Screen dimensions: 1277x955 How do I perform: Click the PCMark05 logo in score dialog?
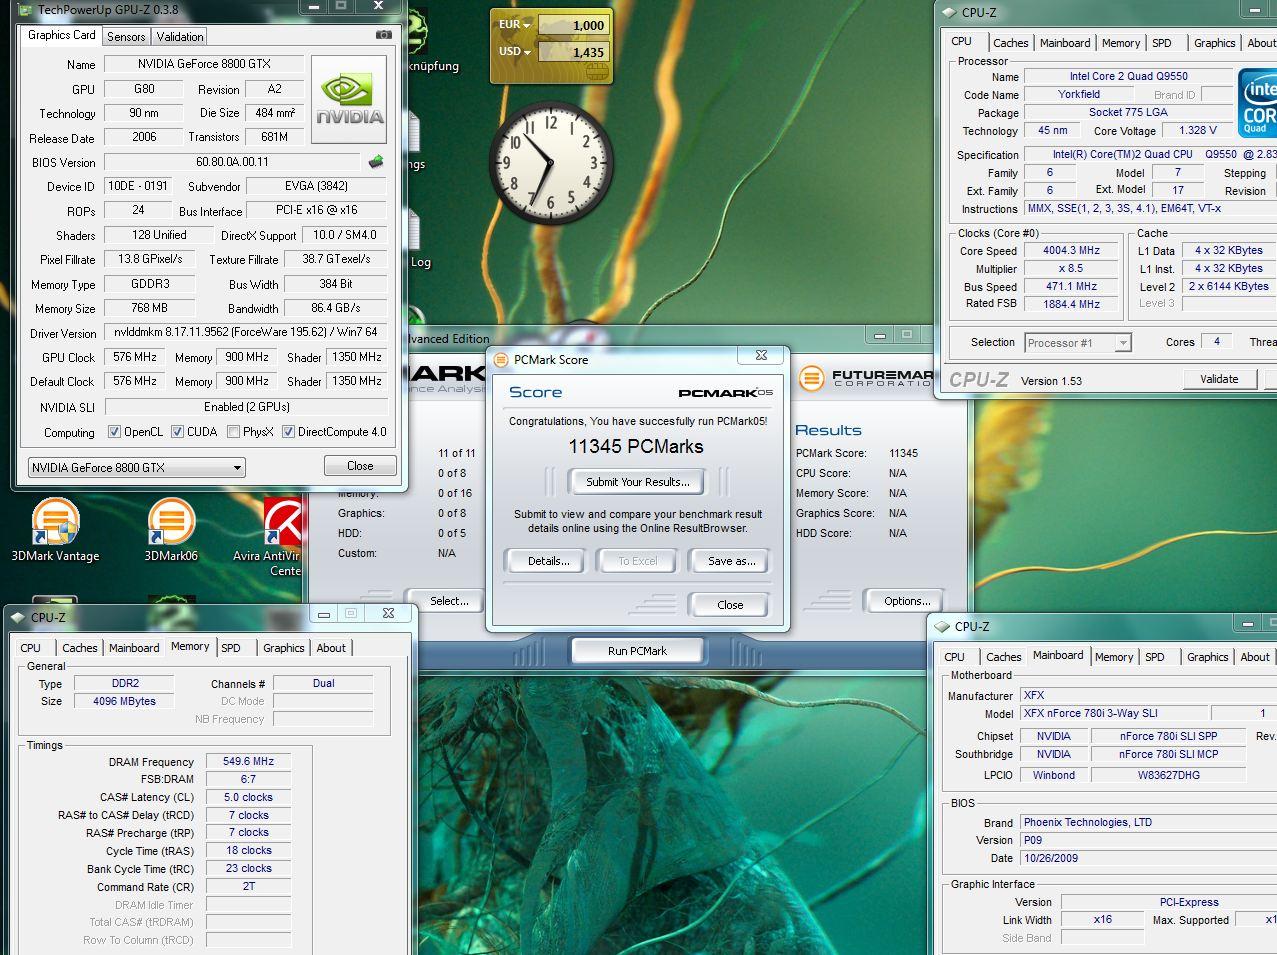pos(725,392)
